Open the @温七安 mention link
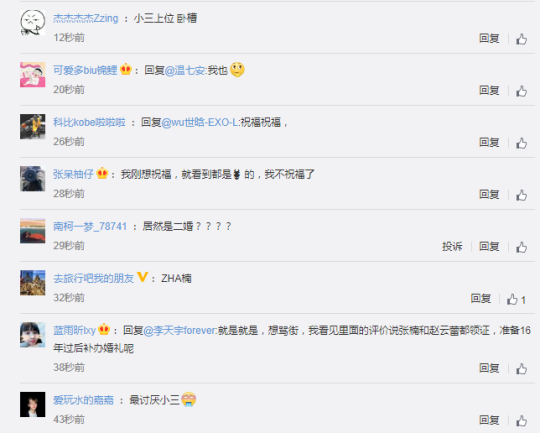This screenshot has width=540, height=433. tap(185, 70)
